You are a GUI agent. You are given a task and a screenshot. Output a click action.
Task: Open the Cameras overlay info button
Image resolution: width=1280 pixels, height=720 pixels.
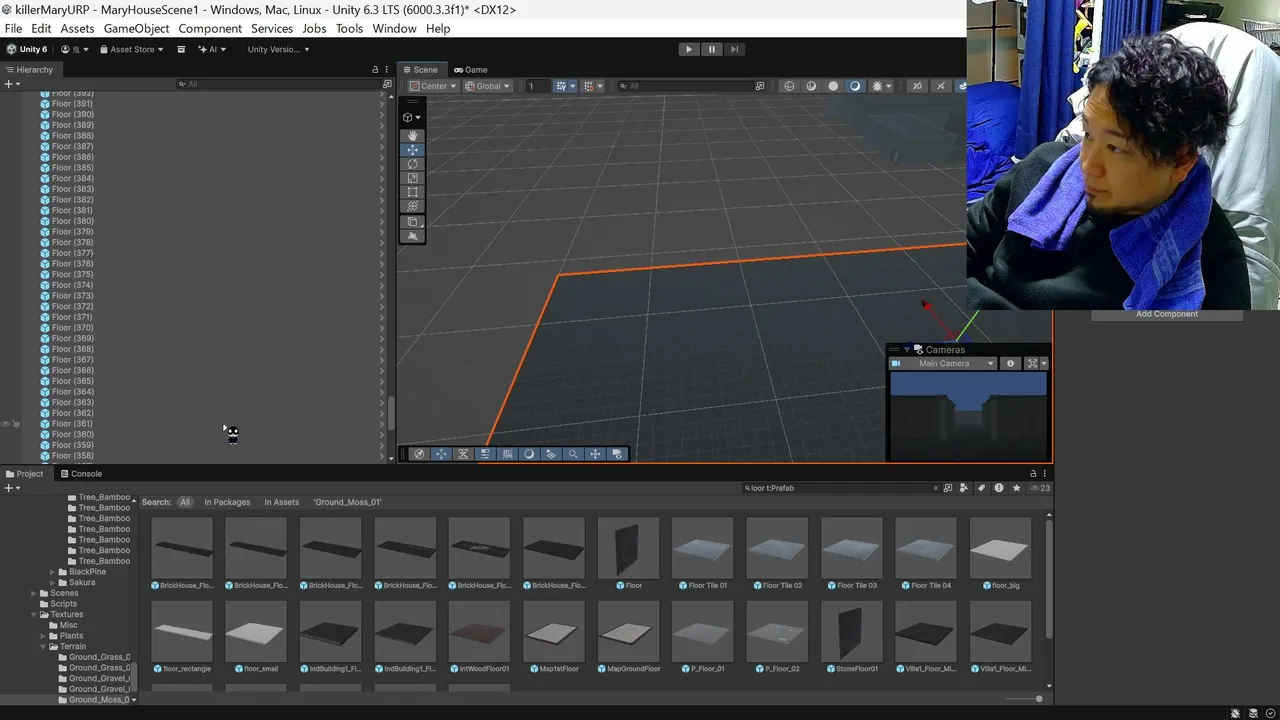pos(1010,364)
